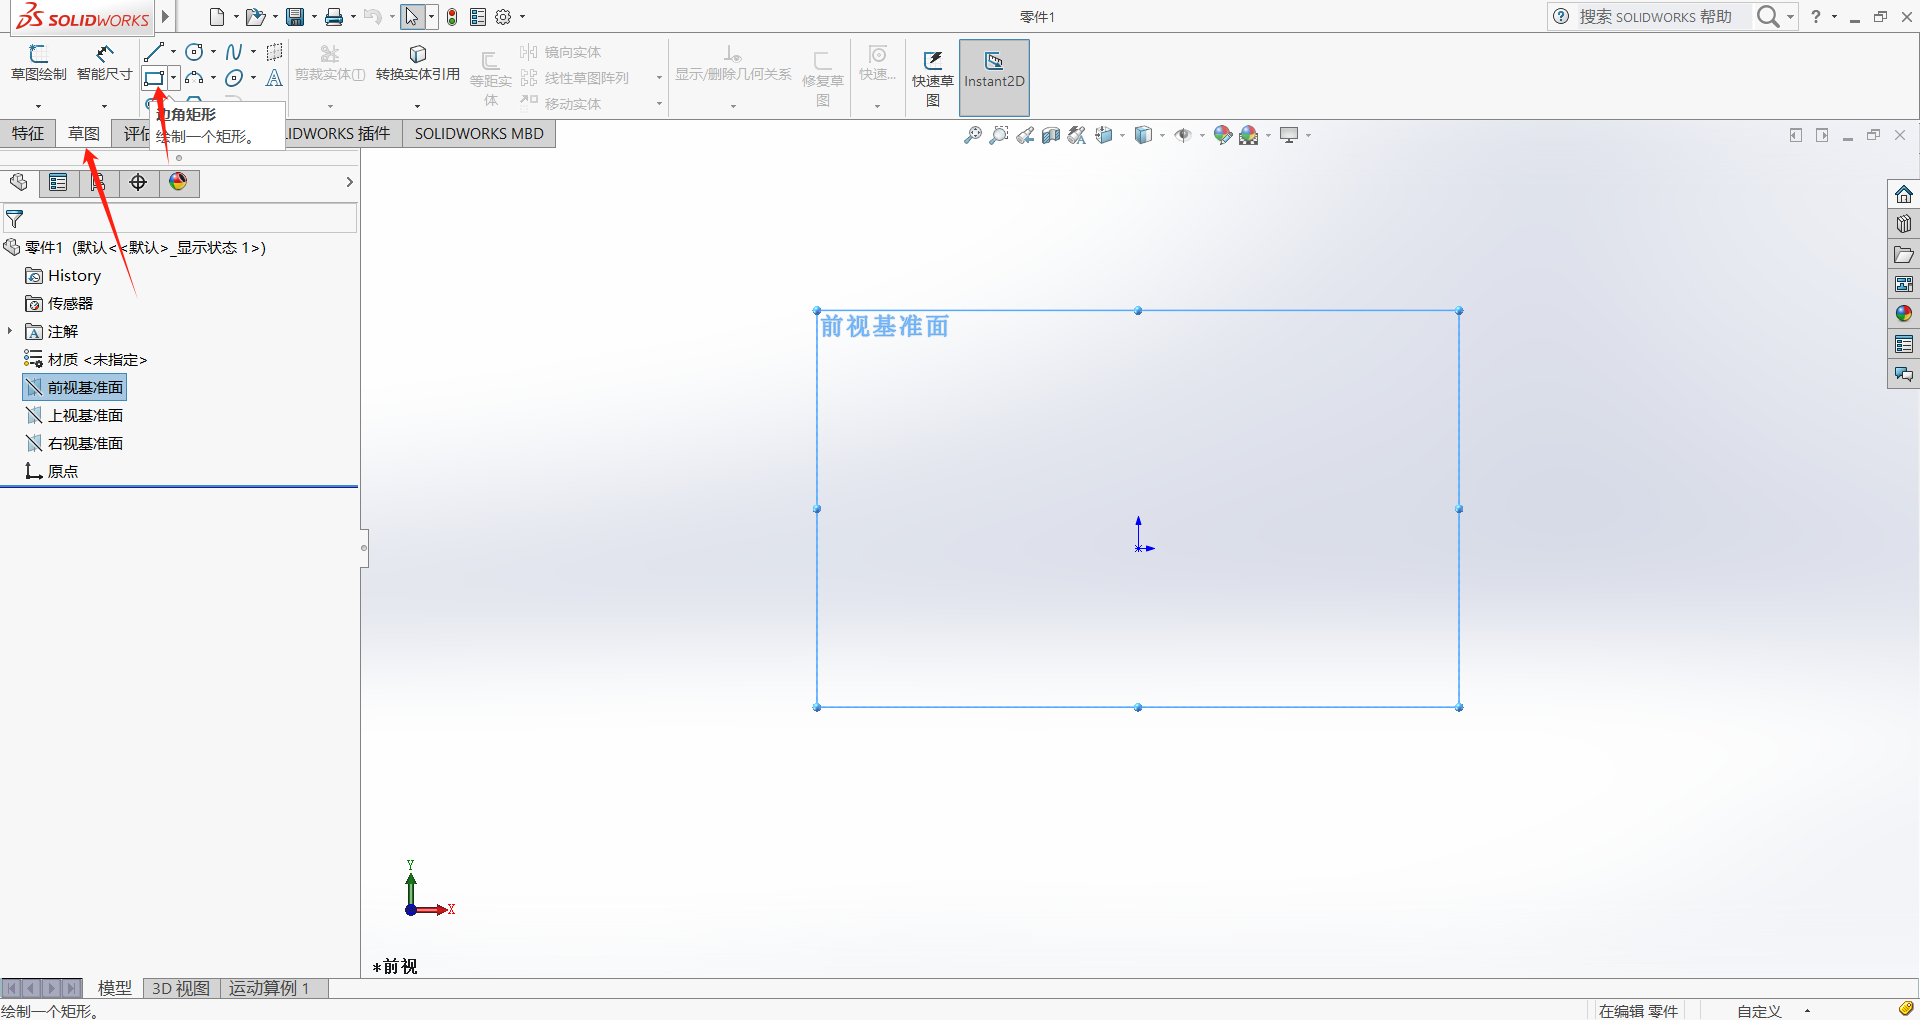The height and width of the screenshot is (1020, 1920).
Task: Open File Explorer folder icon in task pane
Action: (x=1903, y=254)
